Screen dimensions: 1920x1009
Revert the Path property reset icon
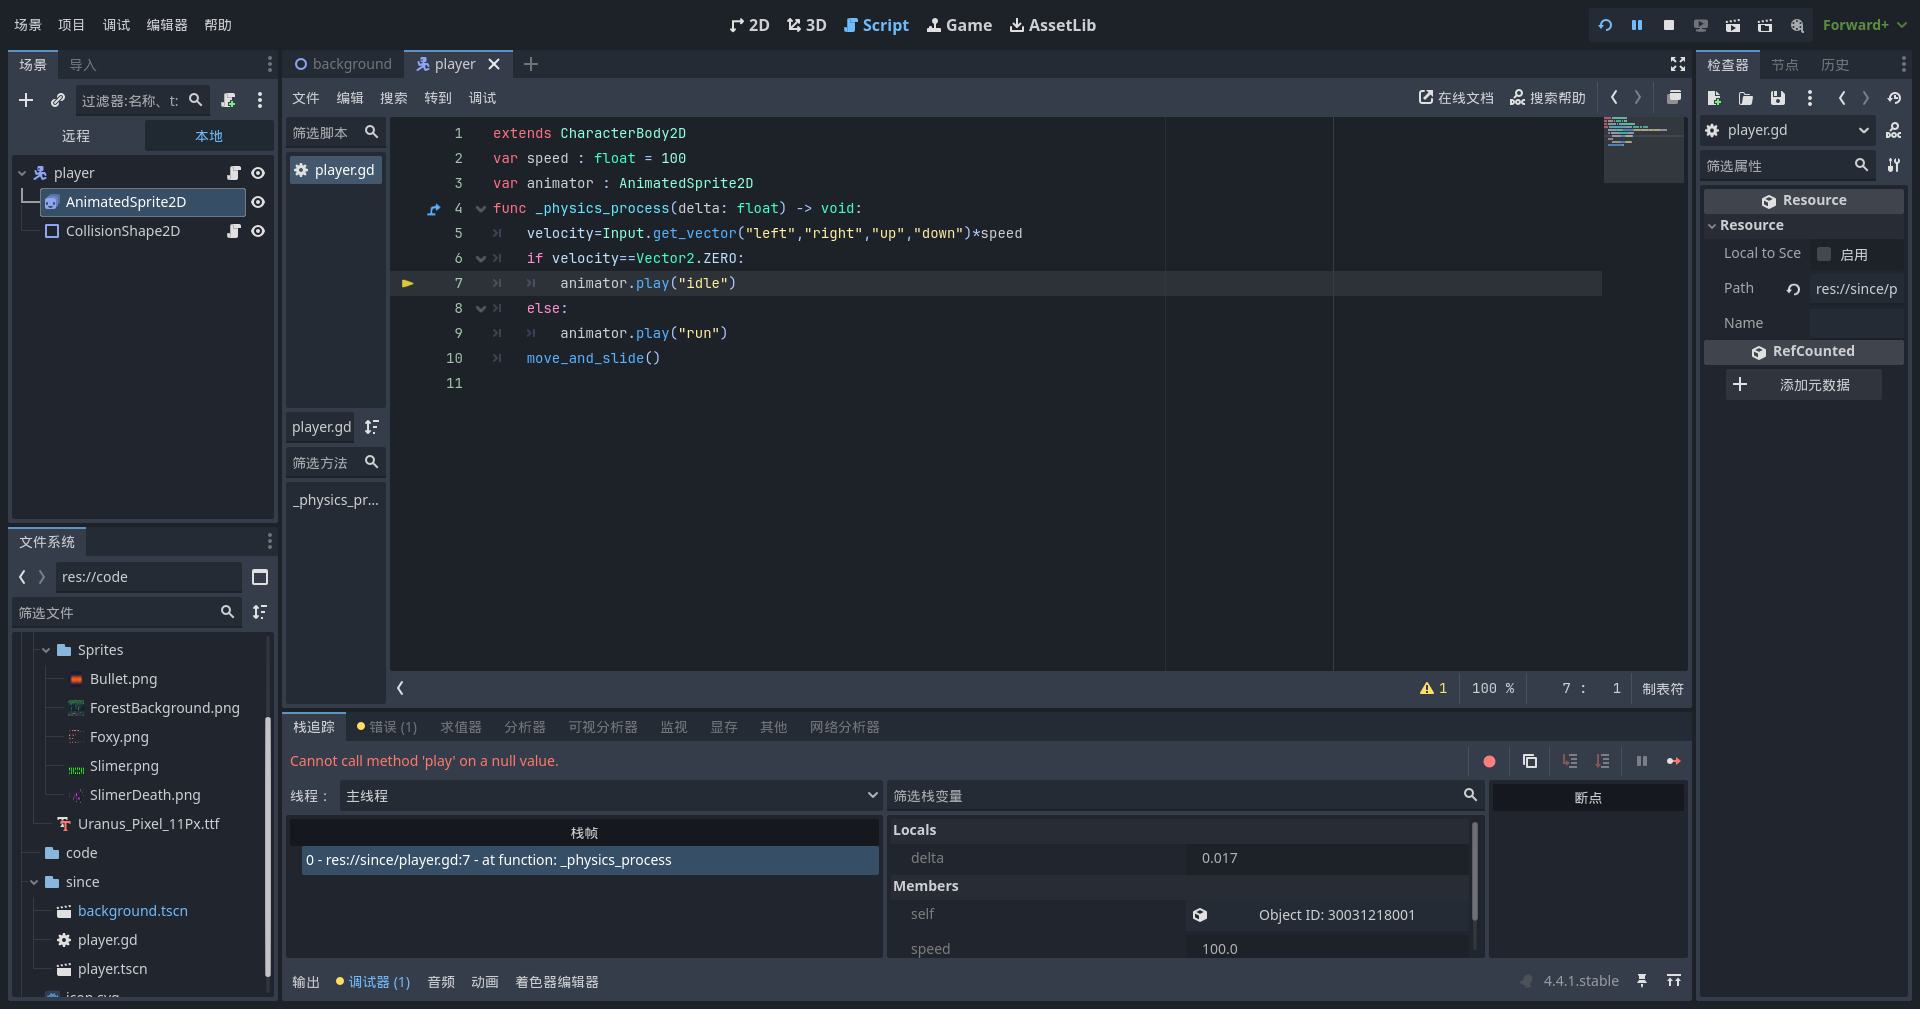point(1794,289)
